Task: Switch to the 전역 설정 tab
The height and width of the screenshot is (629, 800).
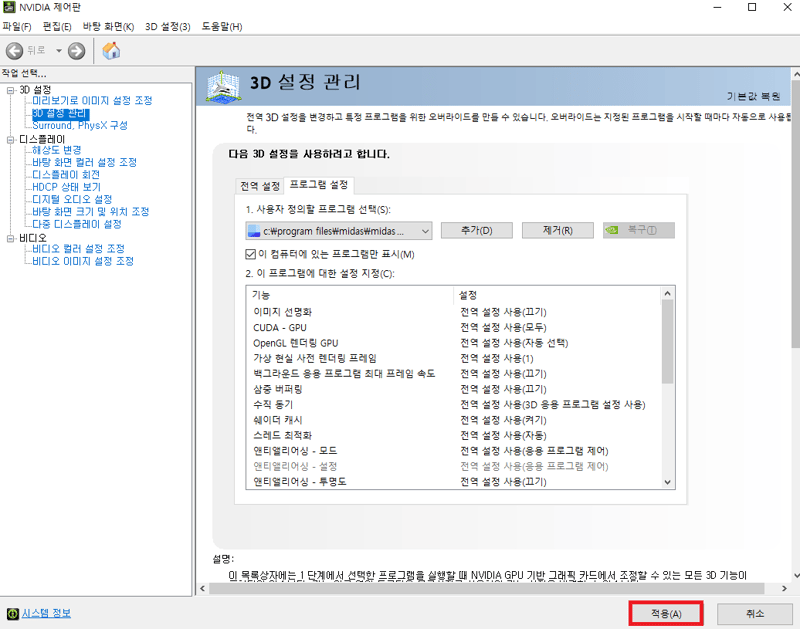Action: point(260,186)
